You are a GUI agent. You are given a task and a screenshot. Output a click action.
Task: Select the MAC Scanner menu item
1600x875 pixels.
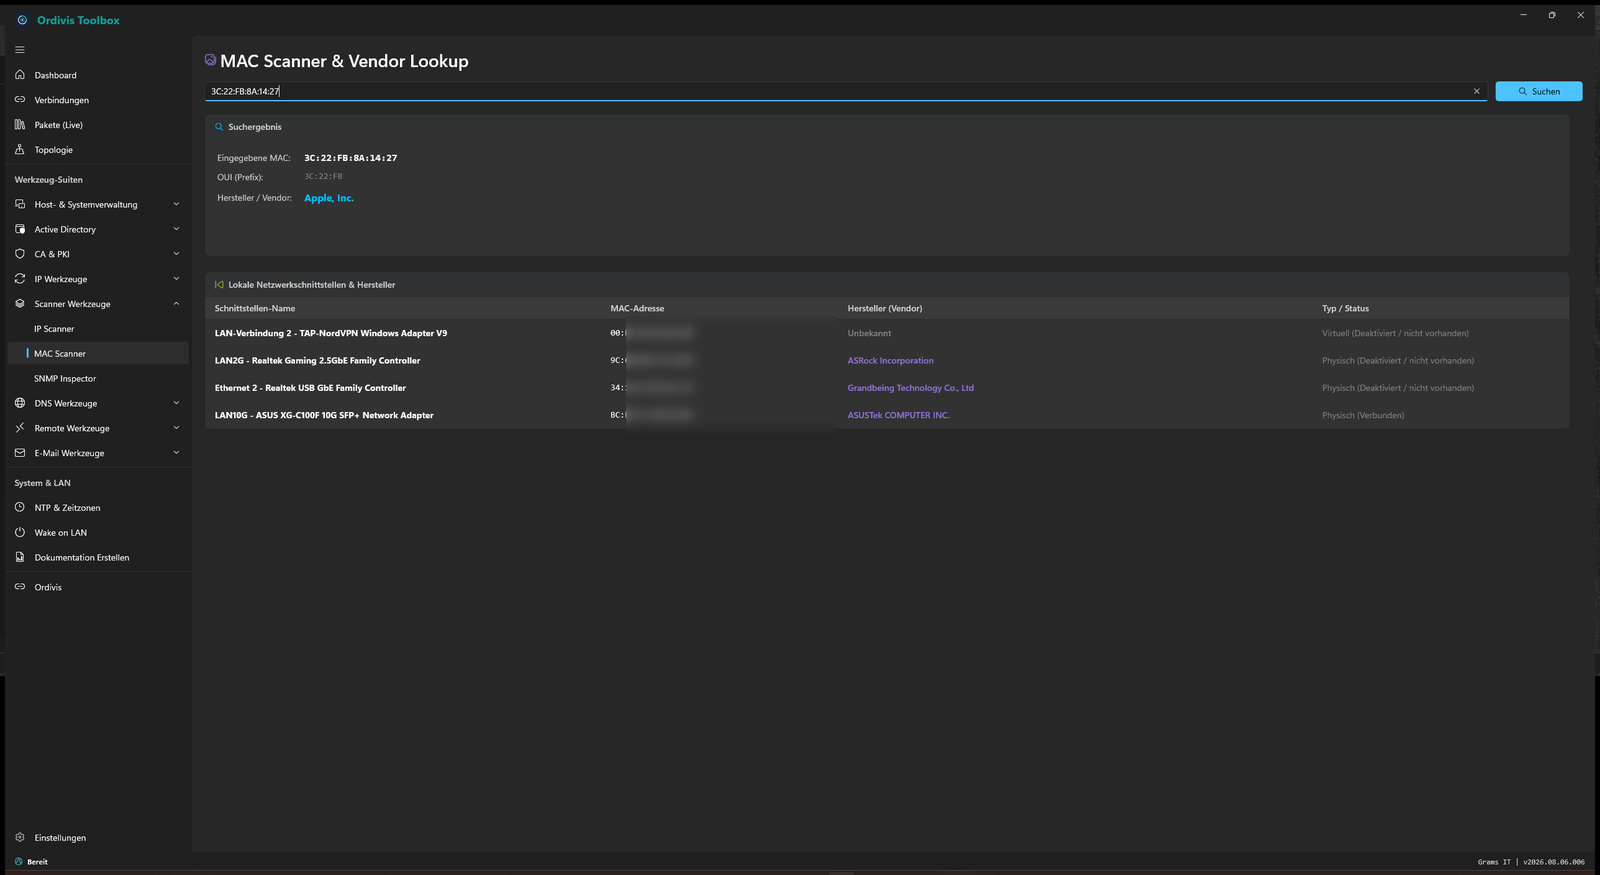(98, 354)
